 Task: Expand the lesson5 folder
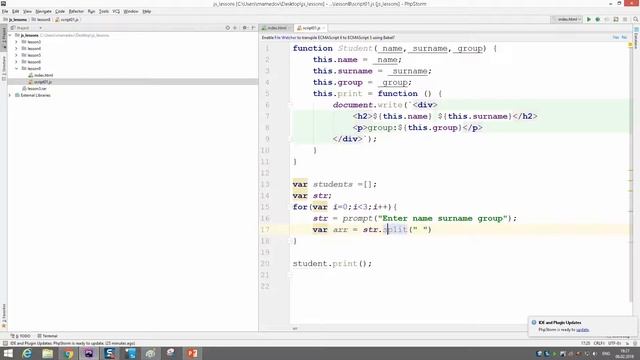[x=16, y=55]
